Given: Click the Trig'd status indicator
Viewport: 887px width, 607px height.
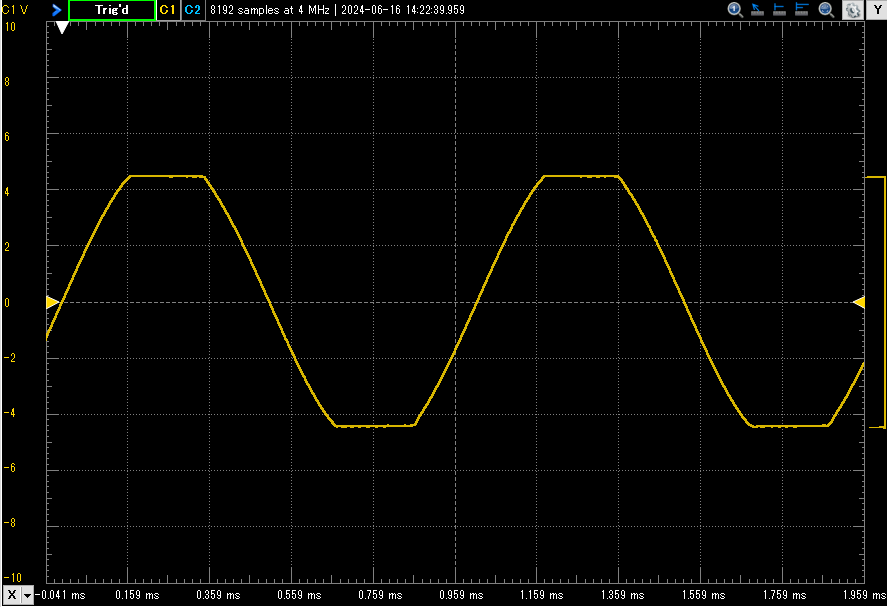Looking at the screenshot, I should coord(112,10).
